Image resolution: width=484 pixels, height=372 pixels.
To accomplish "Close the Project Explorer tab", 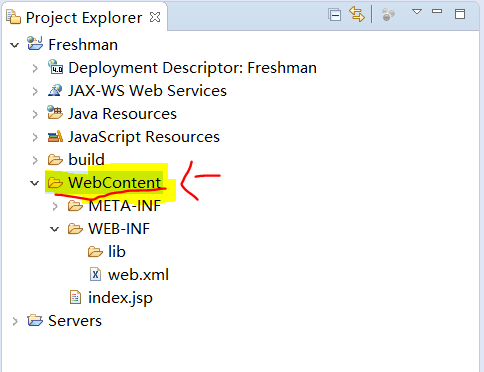I will coord(155,17).
